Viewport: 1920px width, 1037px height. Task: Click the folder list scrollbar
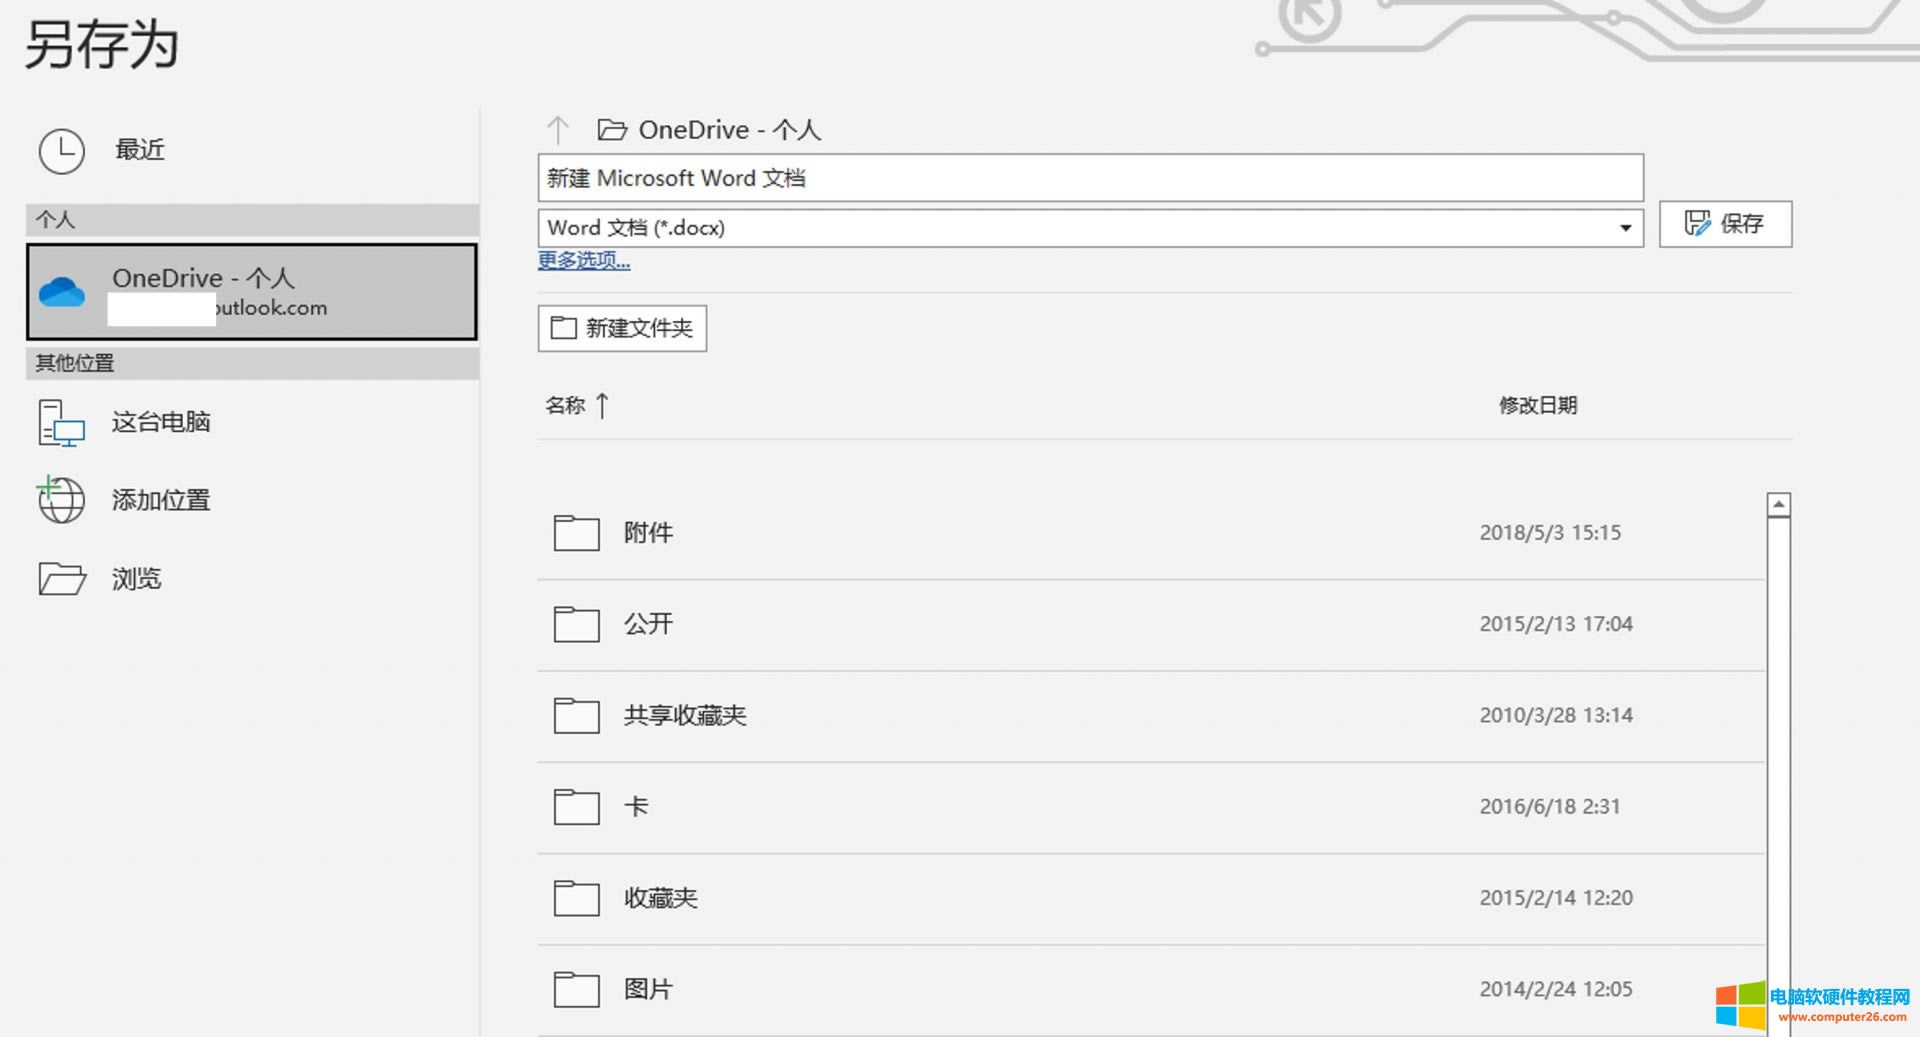1777,700
